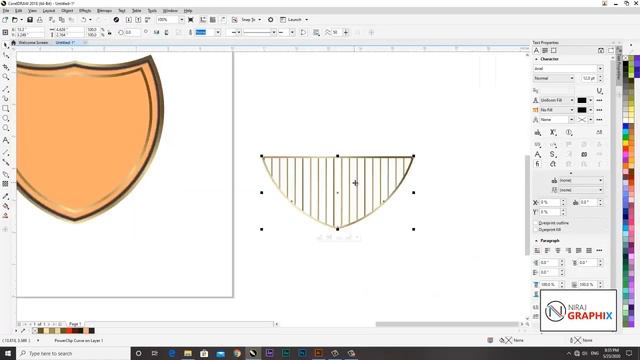Viewport: 640px width, 360px height.
Task: Switch to the Welcome Screen tab
Action: [33, 42]
